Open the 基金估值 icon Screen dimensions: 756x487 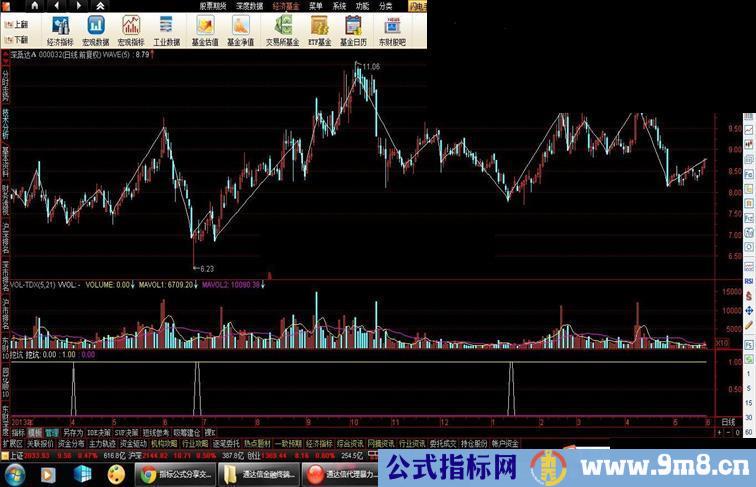204,29
